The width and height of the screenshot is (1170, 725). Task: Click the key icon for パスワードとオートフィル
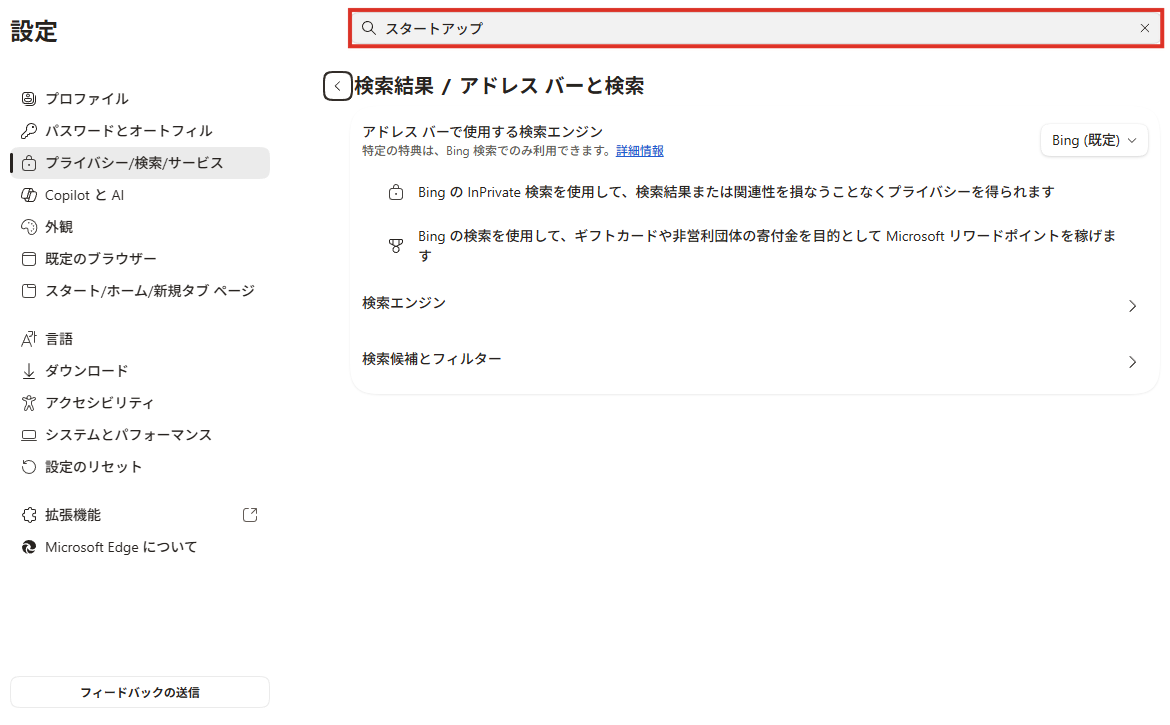28,131
